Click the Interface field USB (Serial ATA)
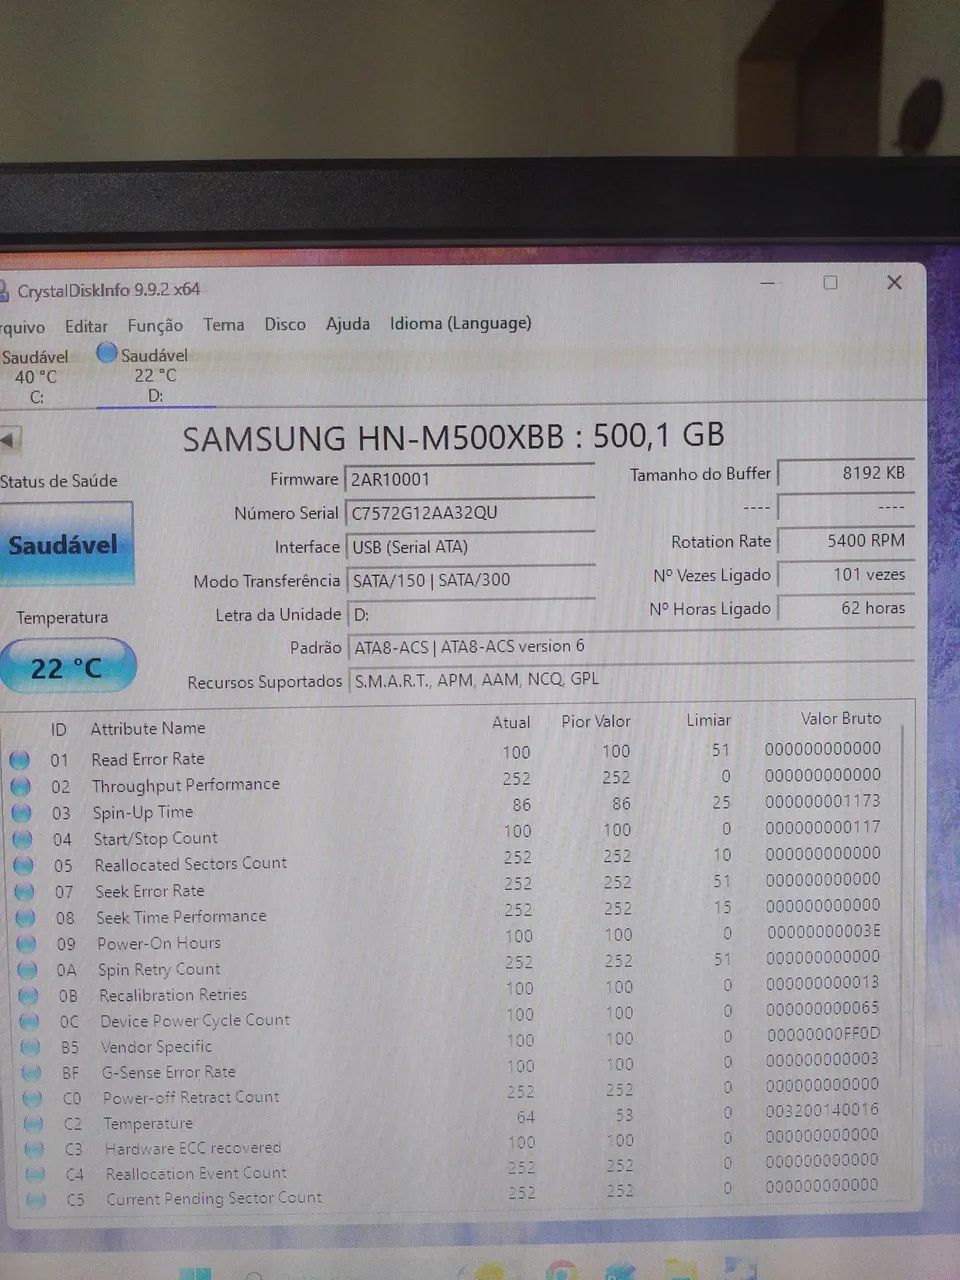The height and width of the screenshot is (1280, 960). click(x=470, y=547)
